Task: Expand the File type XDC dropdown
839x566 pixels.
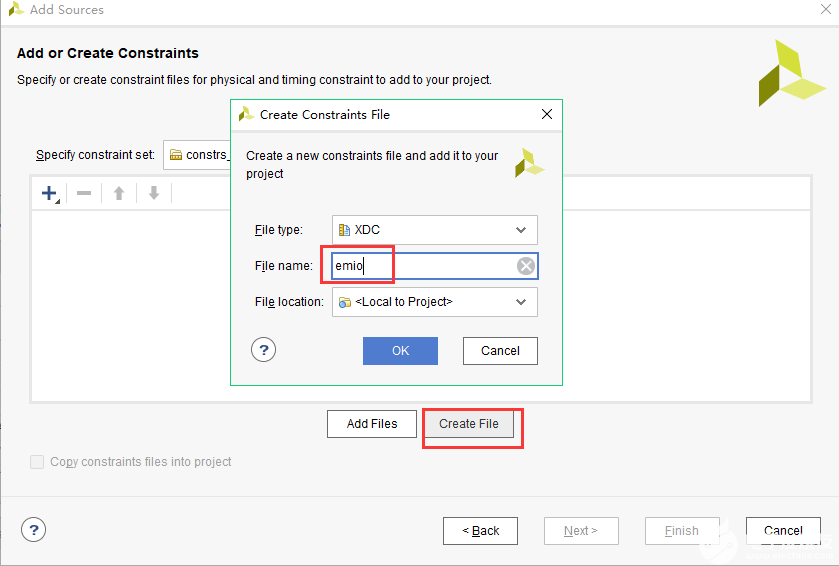Action: pyautogui.click(x=520, y=230)
